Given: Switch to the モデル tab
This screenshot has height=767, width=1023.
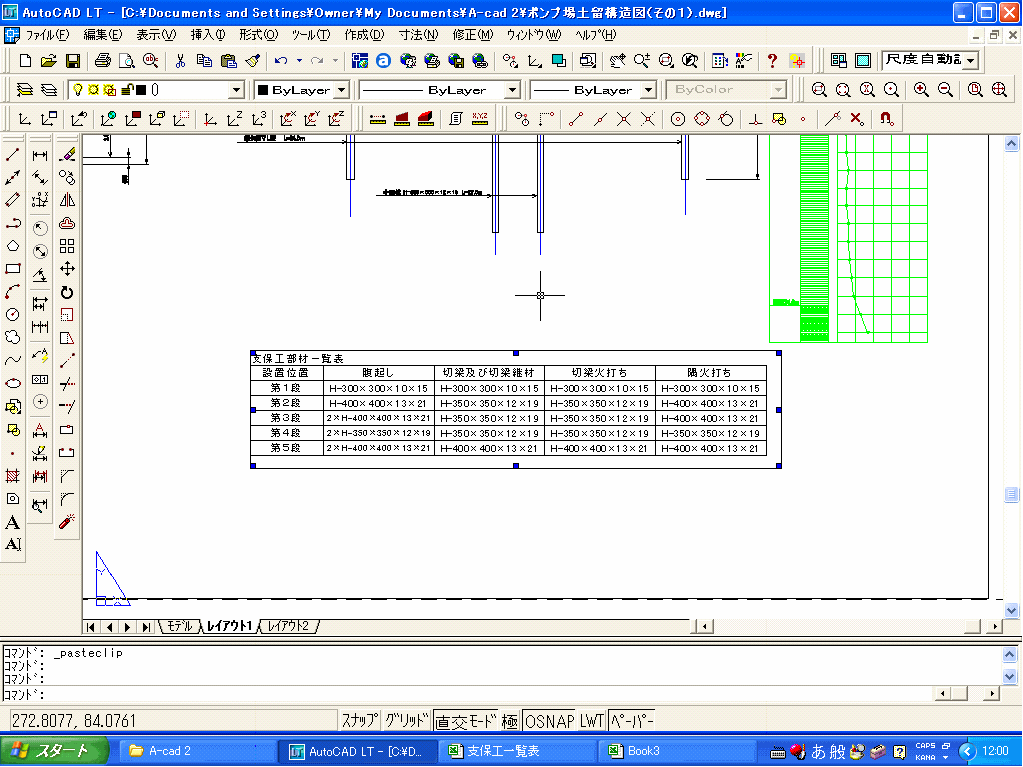Looking at the screenshot, I should [179, 626].
